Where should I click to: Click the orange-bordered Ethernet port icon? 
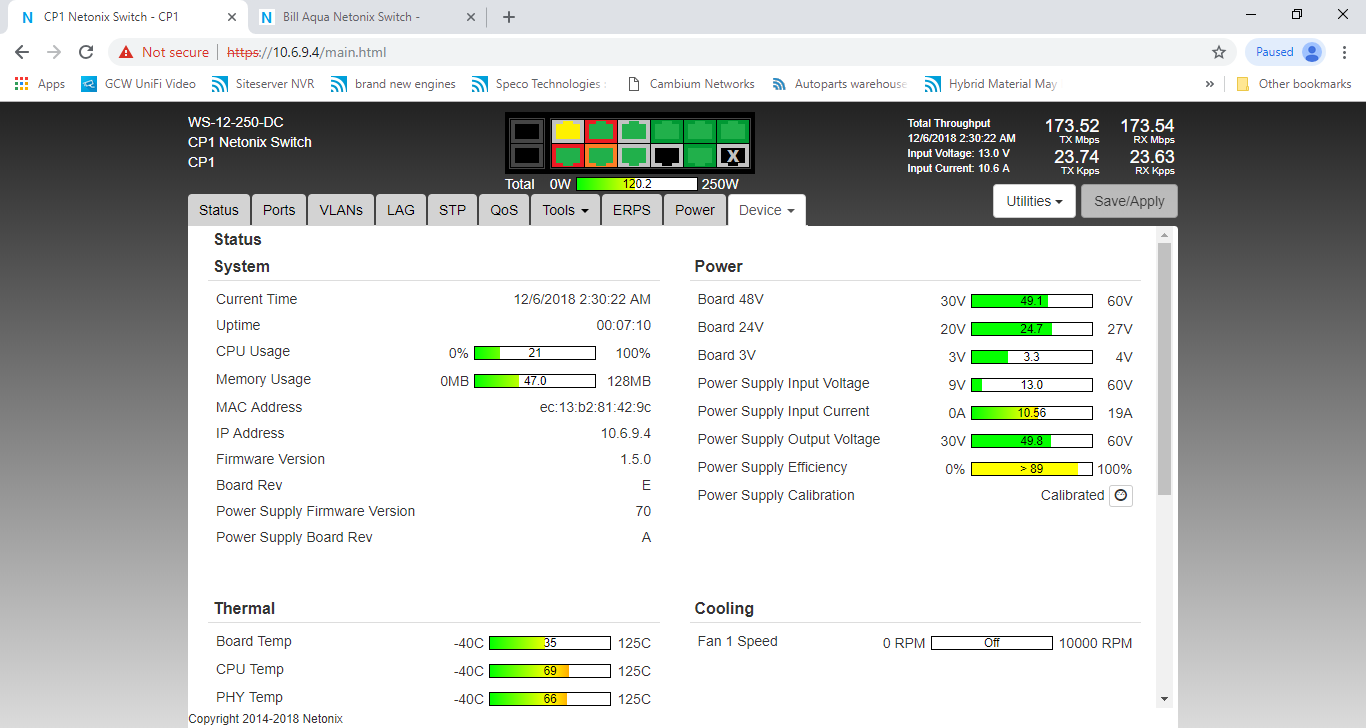600,156
